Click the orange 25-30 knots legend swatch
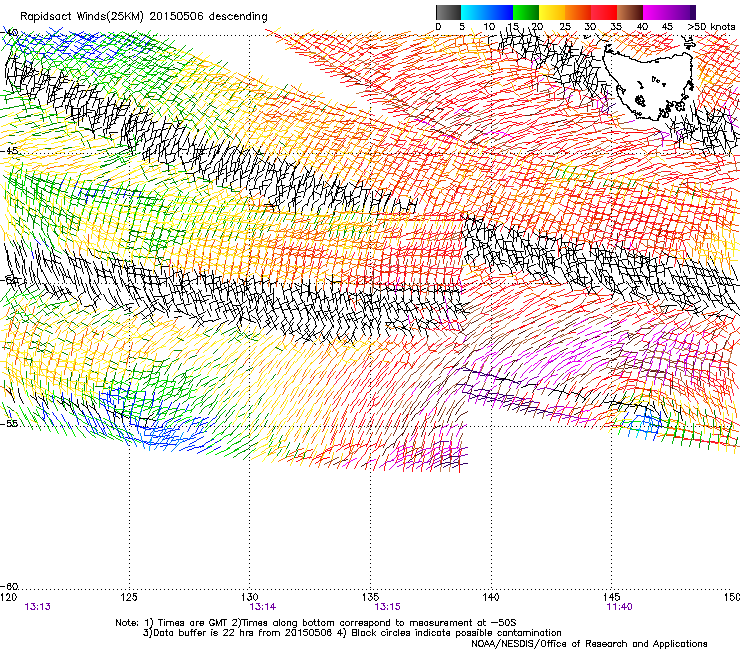Screen dimensions: 740x650 578,12
